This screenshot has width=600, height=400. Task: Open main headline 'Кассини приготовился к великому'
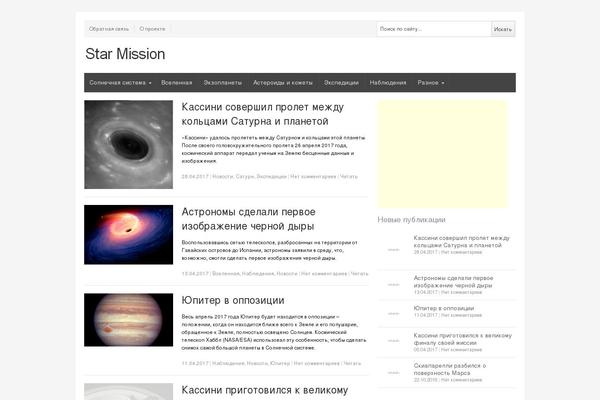point(264,390)
